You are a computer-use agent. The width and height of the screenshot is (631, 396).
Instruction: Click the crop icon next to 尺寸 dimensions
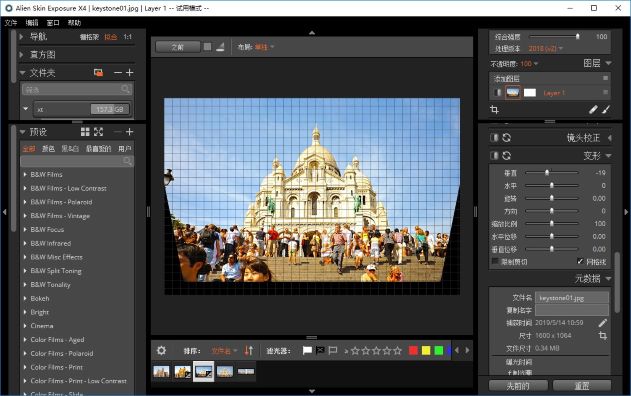[602, 335]
